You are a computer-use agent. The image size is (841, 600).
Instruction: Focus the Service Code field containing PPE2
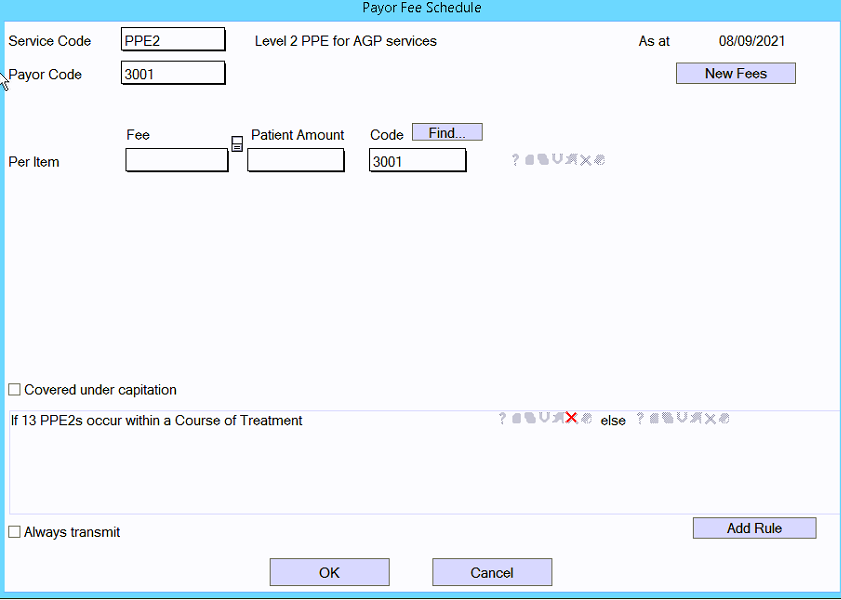coord(173,40)
